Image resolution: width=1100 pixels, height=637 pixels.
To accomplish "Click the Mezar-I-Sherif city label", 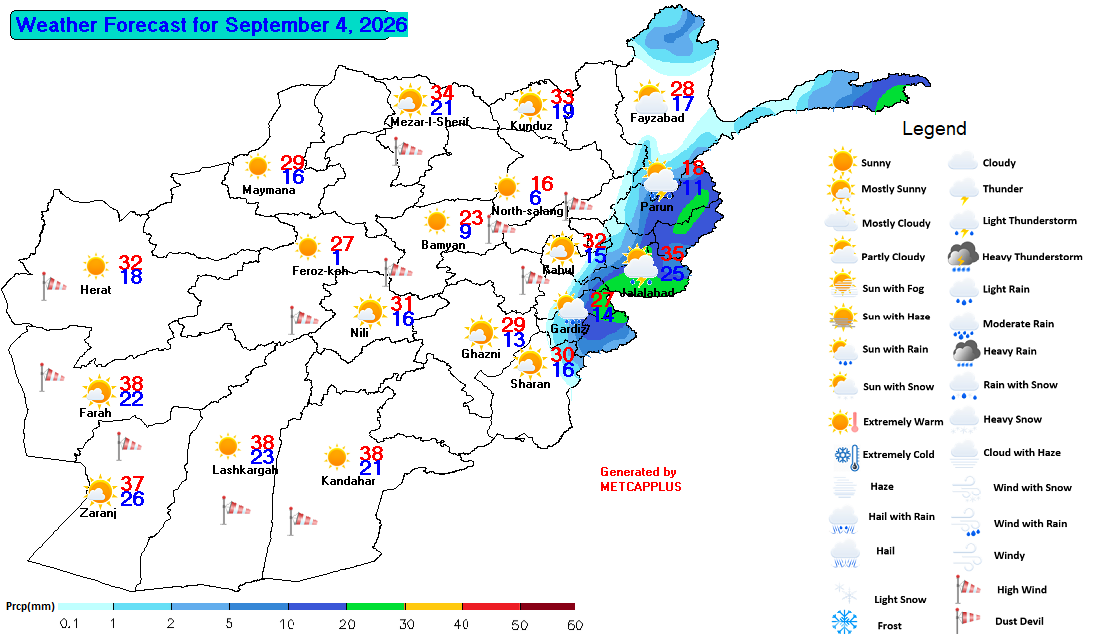I will 429,122.
